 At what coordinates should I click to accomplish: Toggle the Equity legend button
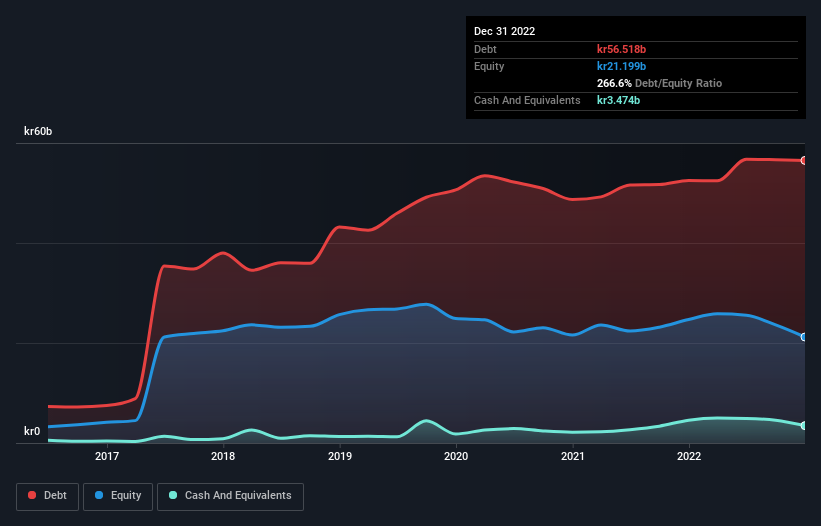(118, 496)
